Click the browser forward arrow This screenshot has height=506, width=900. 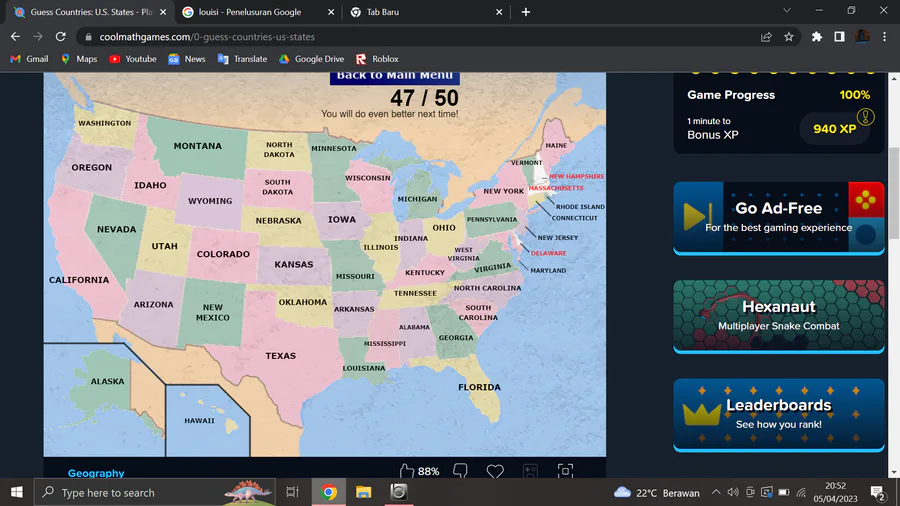38,37
